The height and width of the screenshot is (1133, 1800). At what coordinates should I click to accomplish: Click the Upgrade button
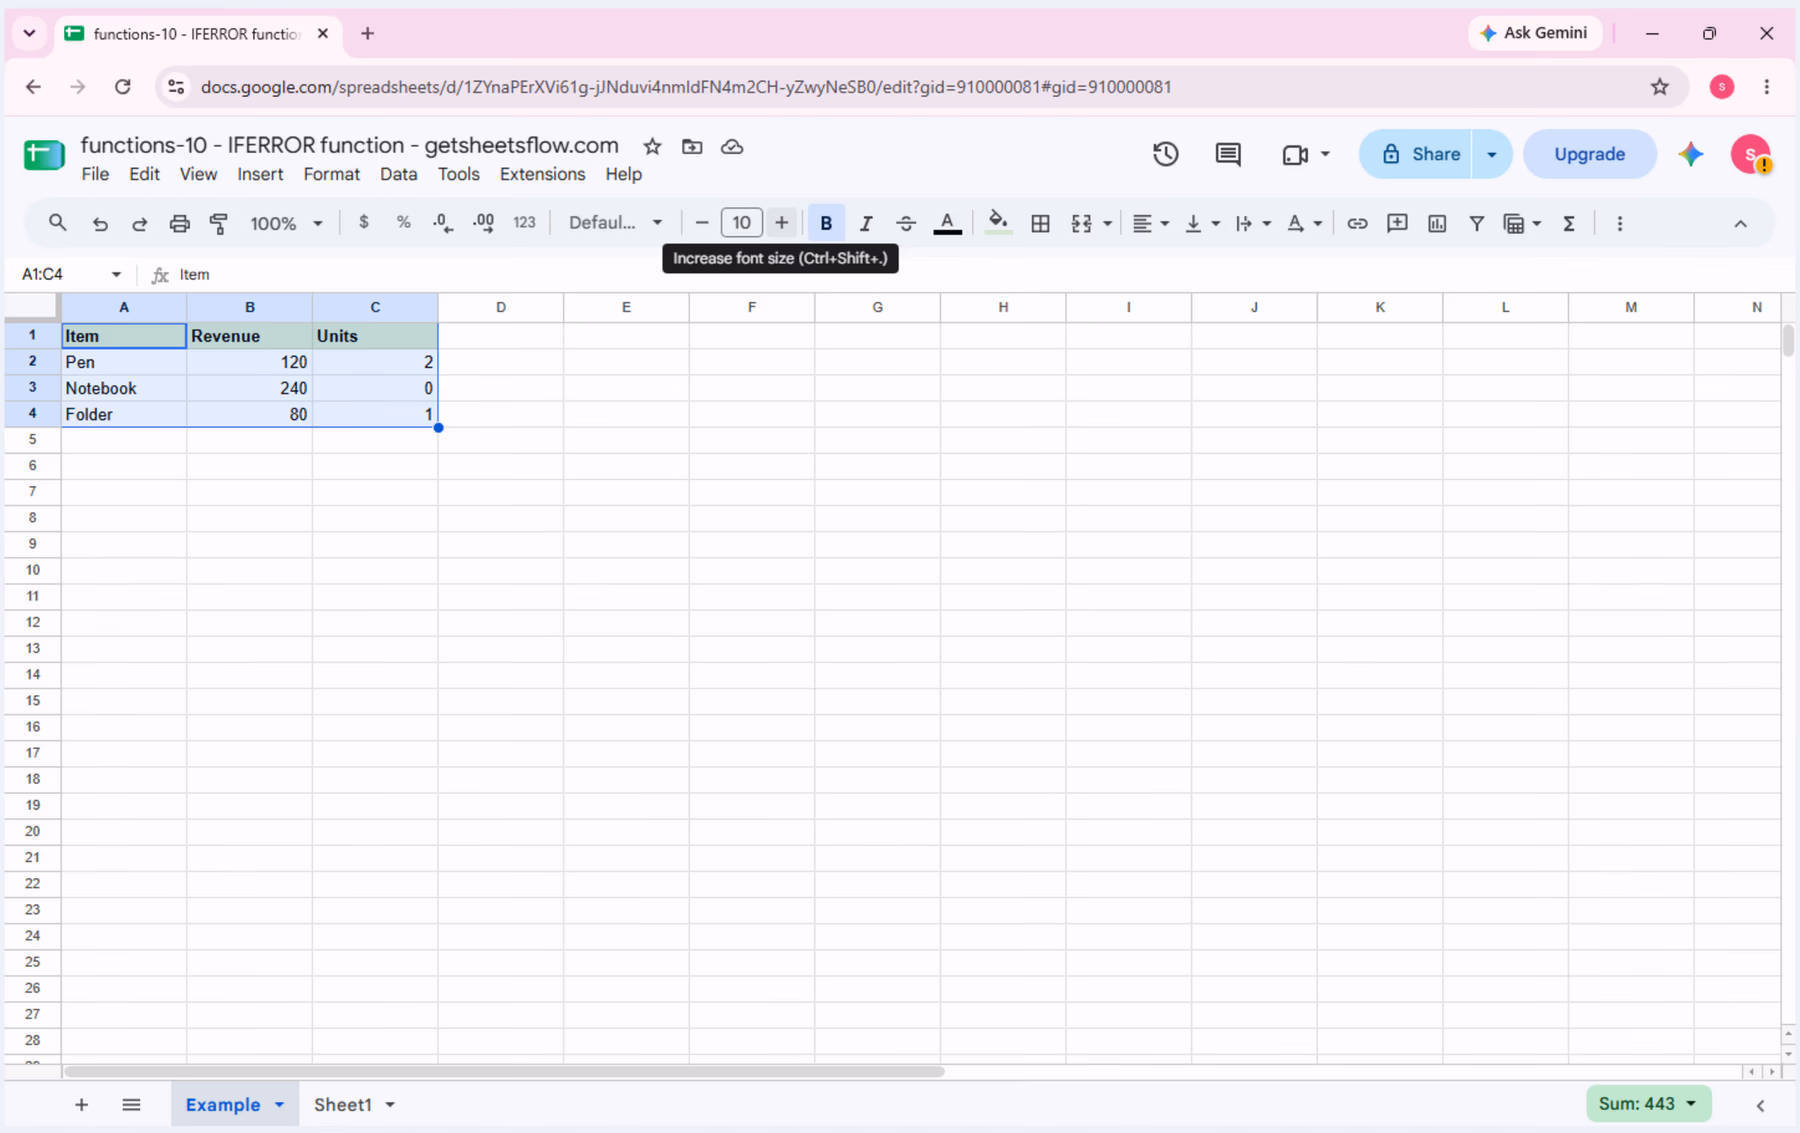[x=1589, y=154]
